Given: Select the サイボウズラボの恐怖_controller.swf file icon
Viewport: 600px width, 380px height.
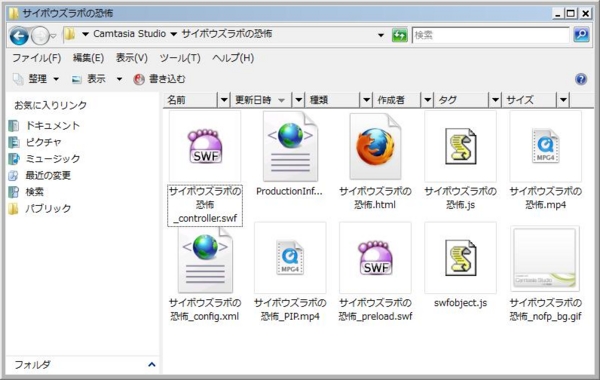Looking at the screenshot, I should tap(205, 147).
